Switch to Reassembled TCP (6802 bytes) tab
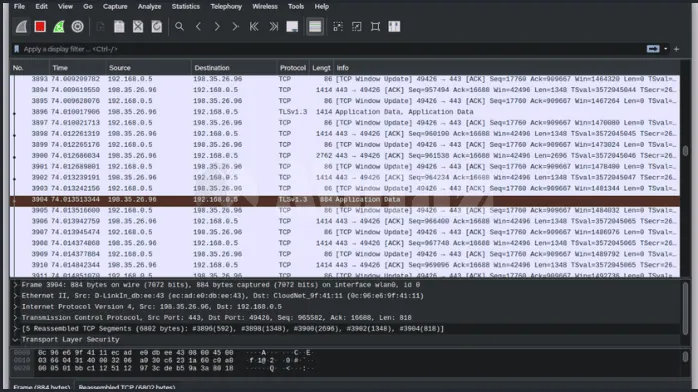The width and height of the screenshot is (698, 392). click(x=126, y=387)
